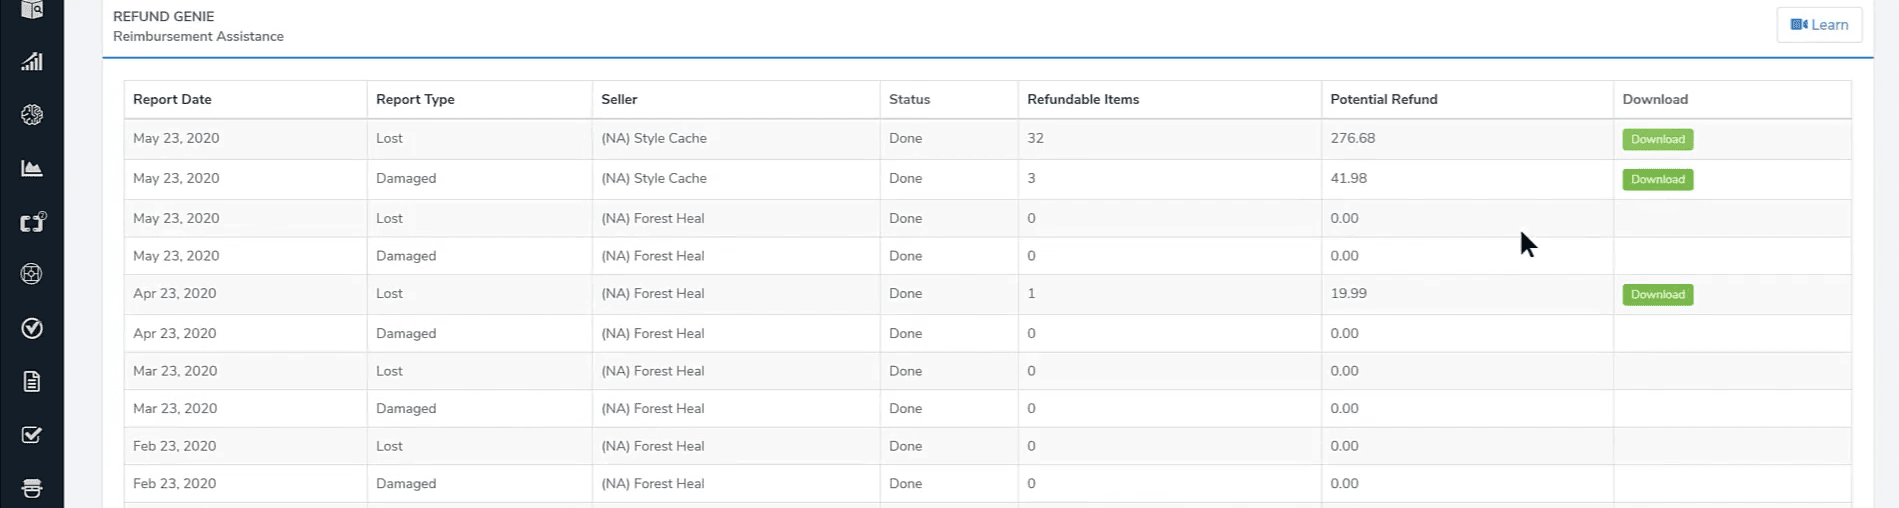The width and height of the screenshot is (1899, 508).
Task: Download May 23 Damaged Style Cache report
Action: pyautogui.click(x=1657, y=180)
